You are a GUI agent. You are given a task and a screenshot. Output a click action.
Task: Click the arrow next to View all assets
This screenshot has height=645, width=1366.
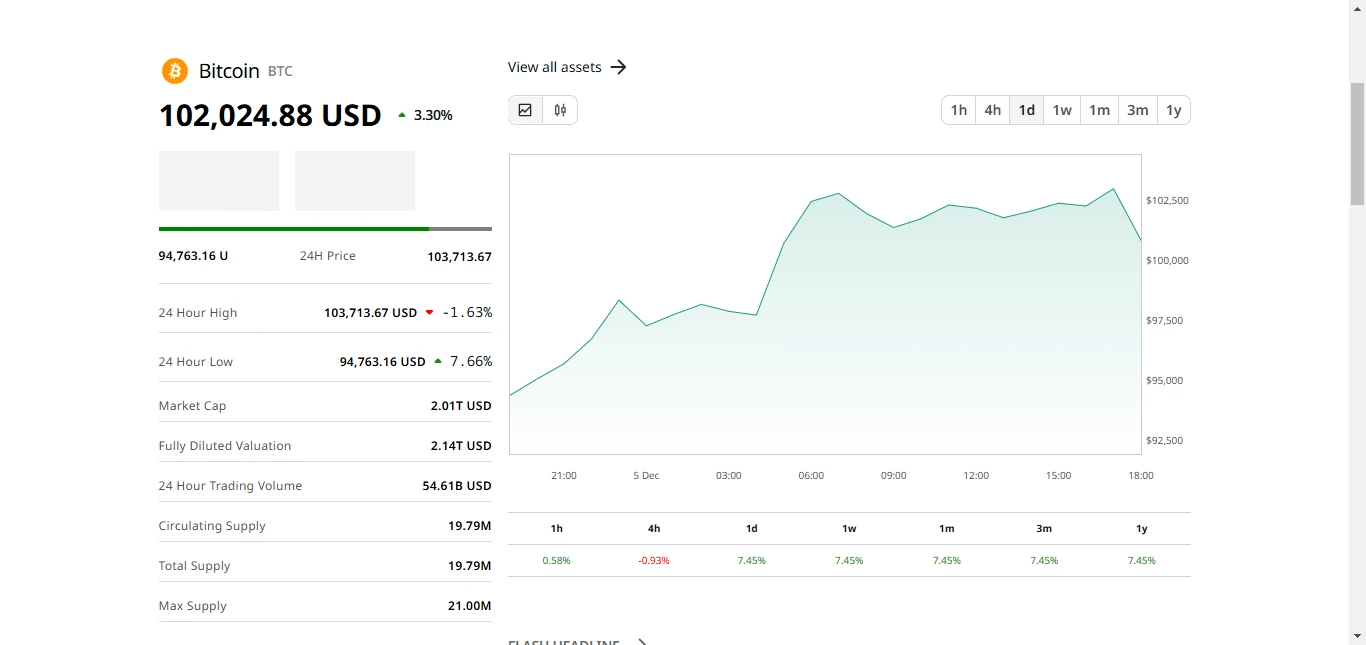(x=618, y=67)
